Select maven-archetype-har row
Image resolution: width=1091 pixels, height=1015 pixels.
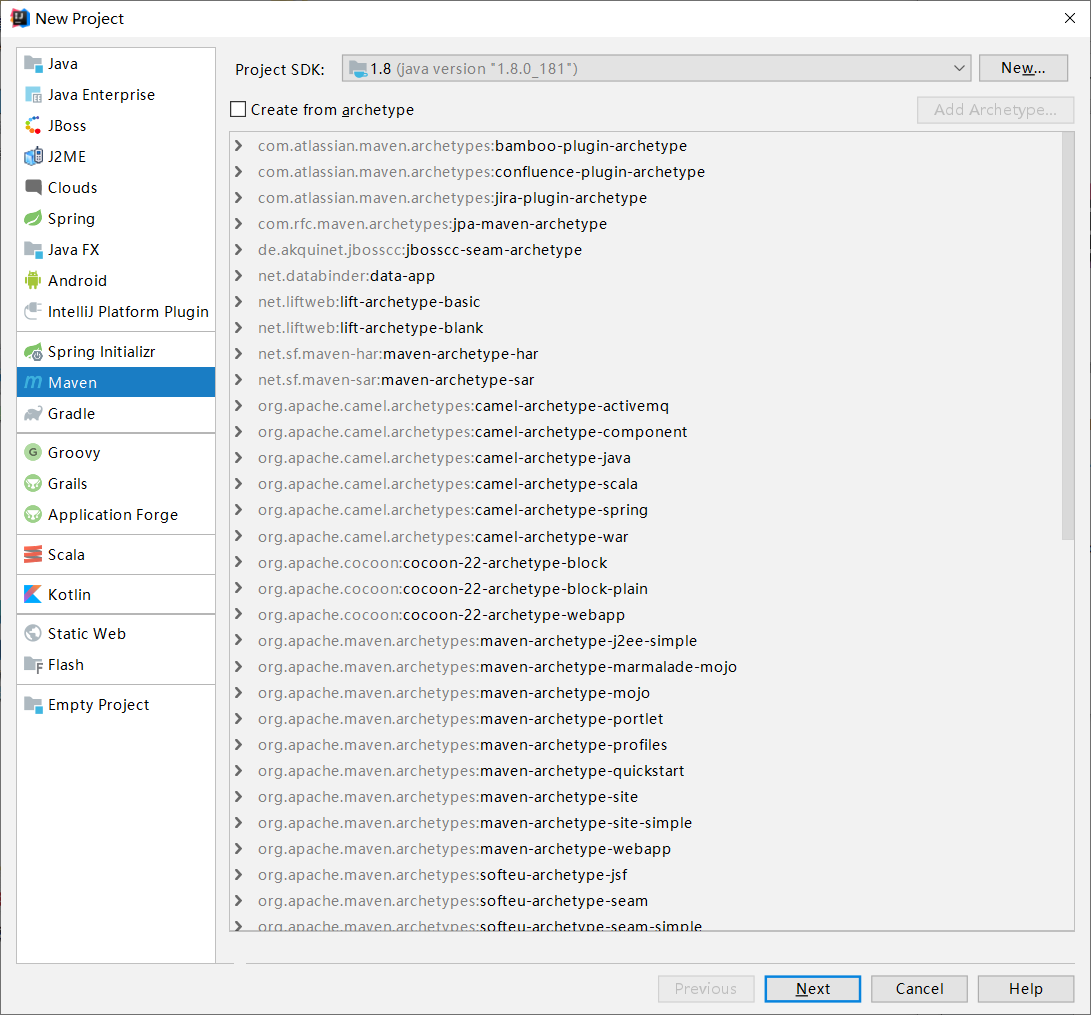pyautogui.click(x=646, y=354)
